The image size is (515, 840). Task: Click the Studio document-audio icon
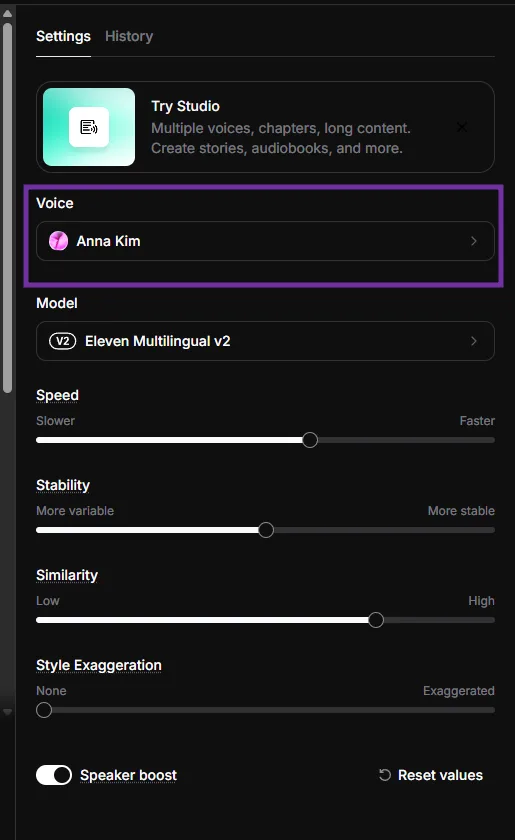click(89, 127)
